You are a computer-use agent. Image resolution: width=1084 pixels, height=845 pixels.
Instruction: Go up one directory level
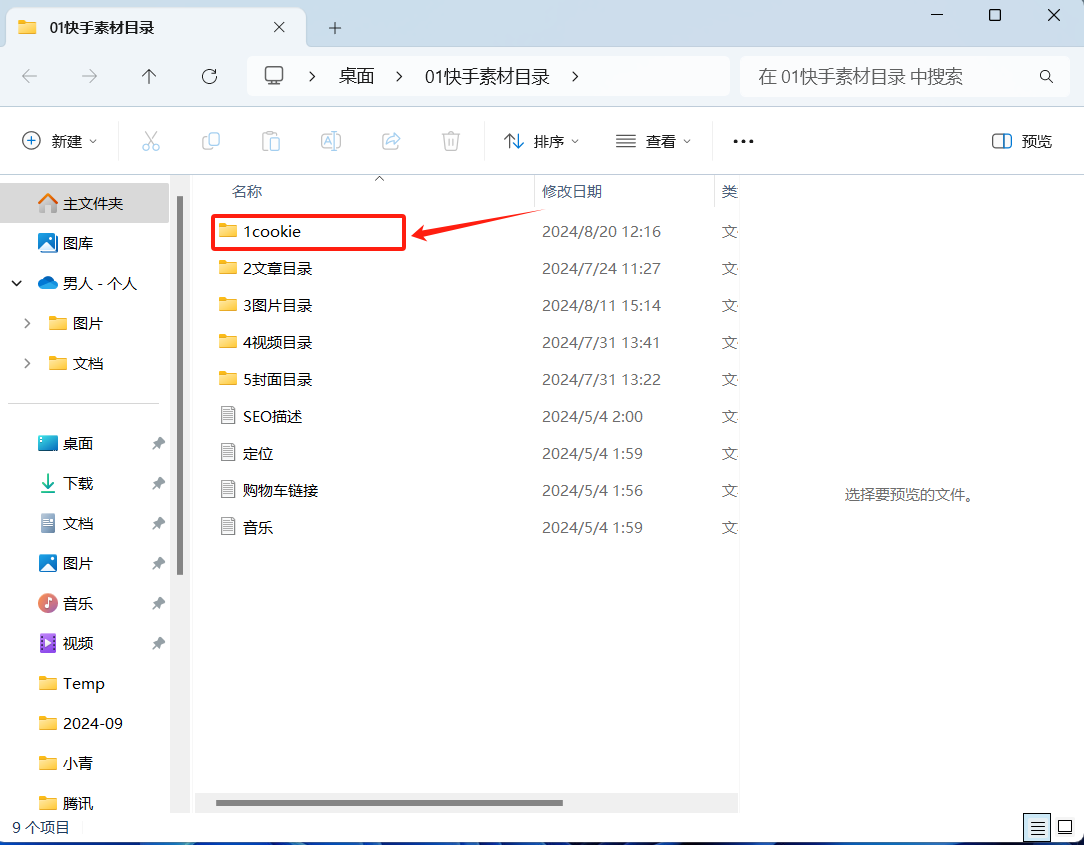pos(149,76)
